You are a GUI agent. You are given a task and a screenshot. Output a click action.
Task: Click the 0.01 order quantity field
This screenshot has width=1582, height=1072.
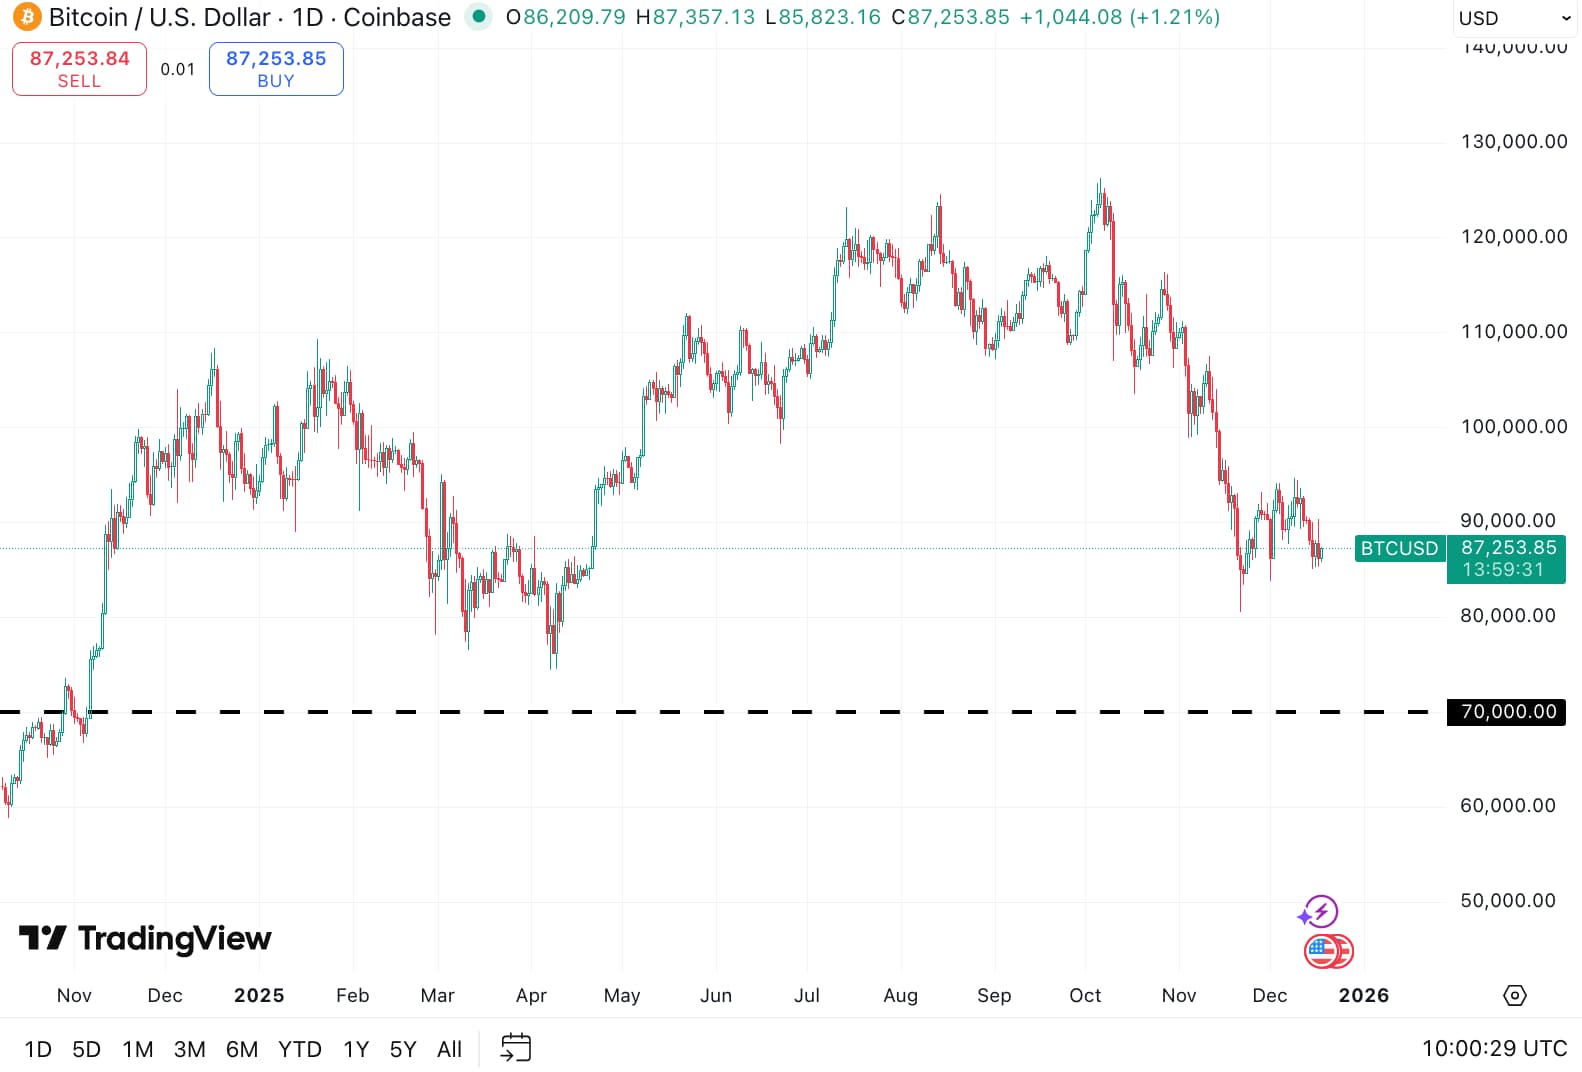(177, 69)
